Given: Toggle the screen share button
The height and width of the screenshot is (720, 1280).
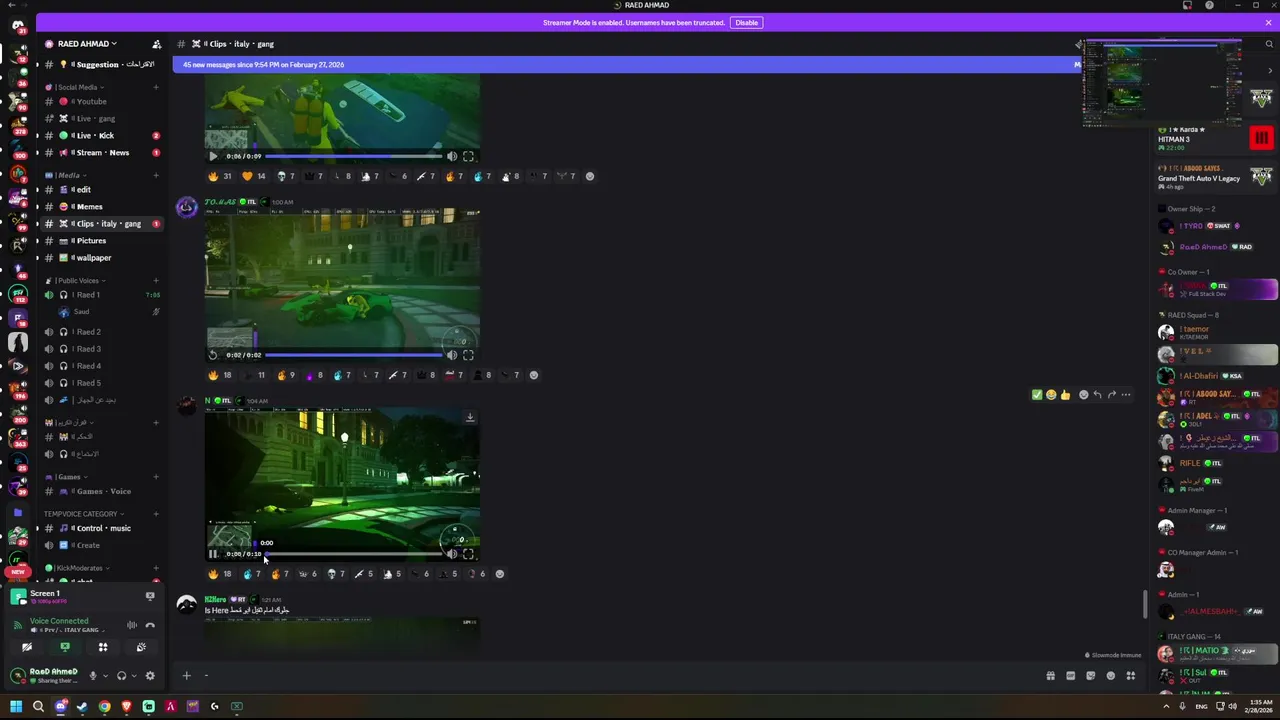Looking at the screenshot, I should click(x=65, y=647).
